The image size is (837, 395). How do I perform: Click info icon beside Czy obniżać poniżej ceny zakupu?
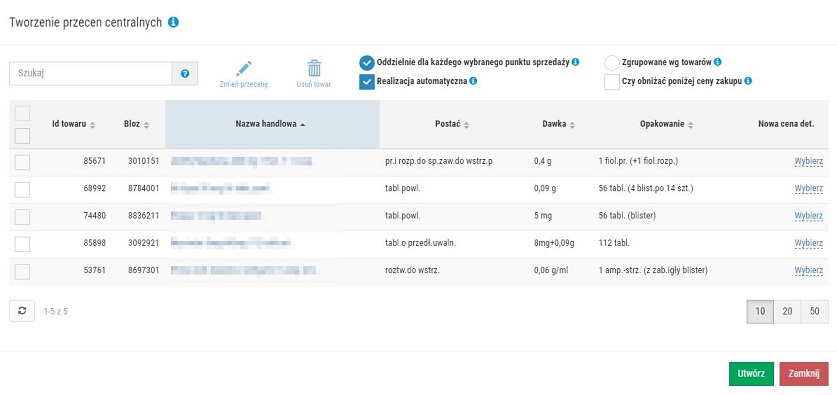[748, 81]
